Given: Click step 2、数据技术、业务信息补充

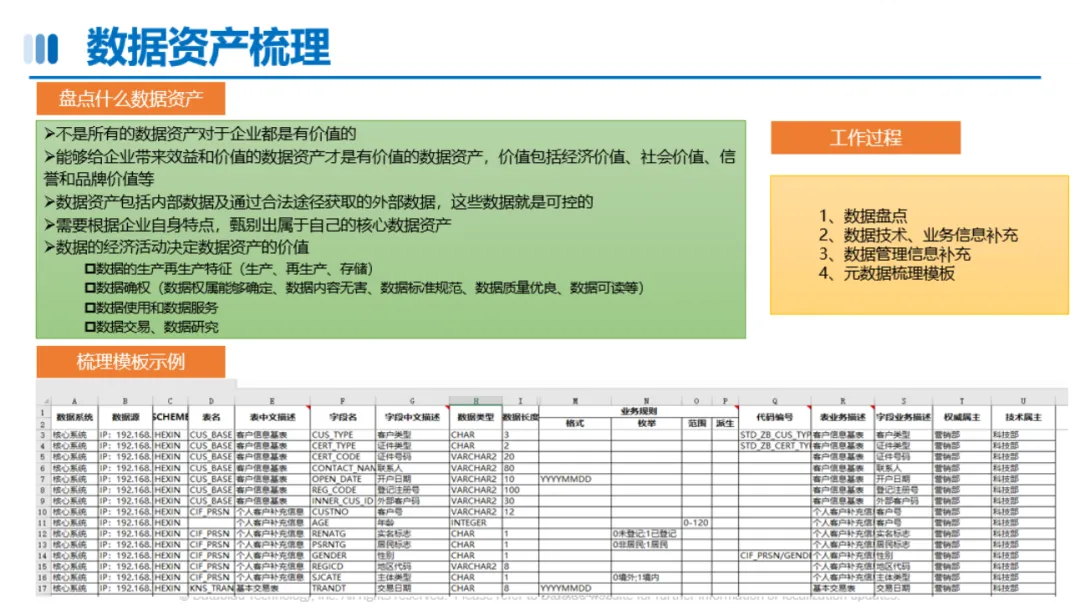Looking at the screenshot, I should (x=918, y=234).
